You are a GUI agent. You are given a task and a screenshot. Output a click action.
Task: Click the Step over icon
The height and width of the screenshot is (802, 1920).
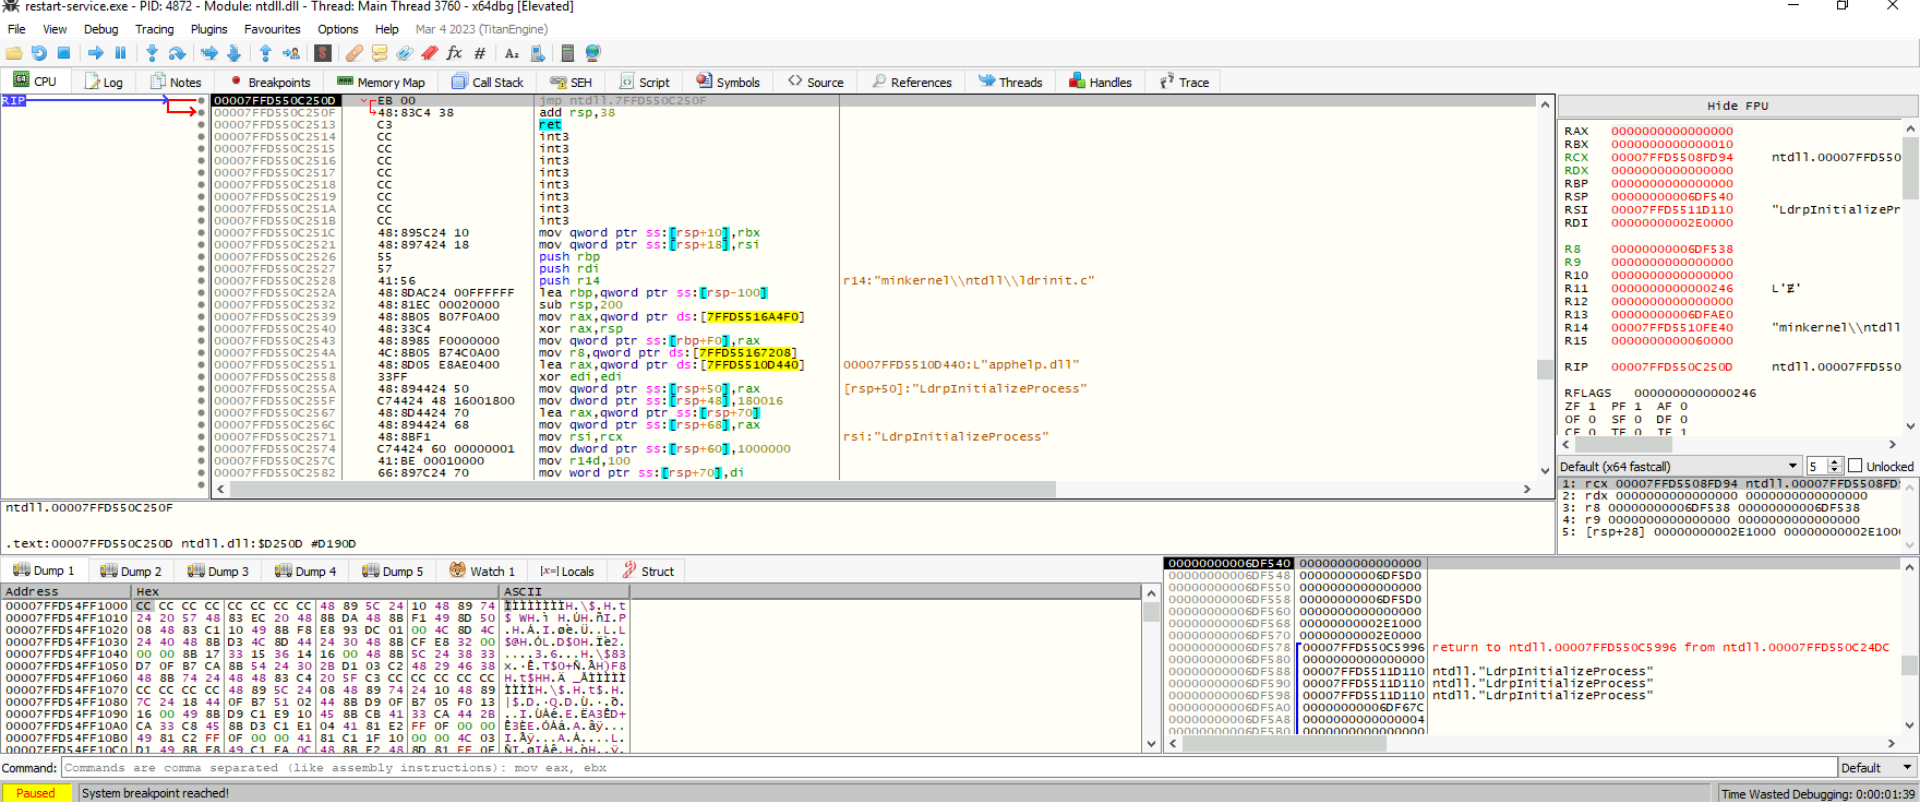[177, 53]
